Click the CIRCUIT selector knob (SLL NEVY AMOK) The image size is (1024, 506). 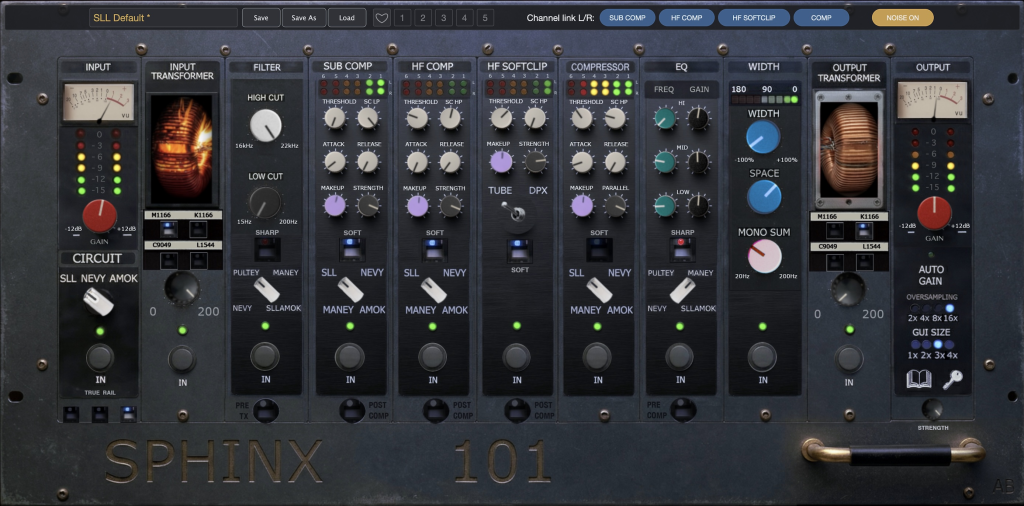point(98,302)
